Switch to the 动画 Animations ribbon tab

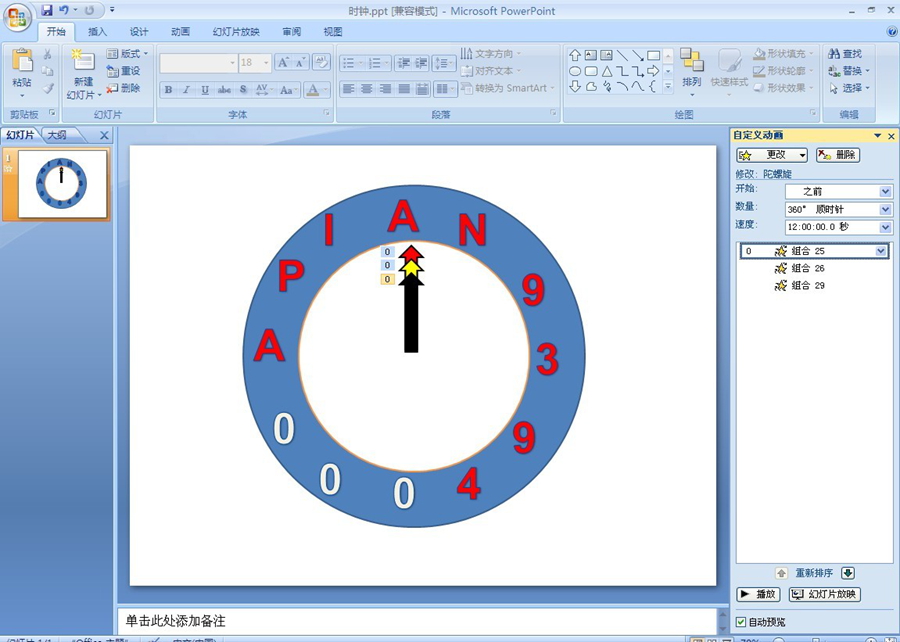180,32
